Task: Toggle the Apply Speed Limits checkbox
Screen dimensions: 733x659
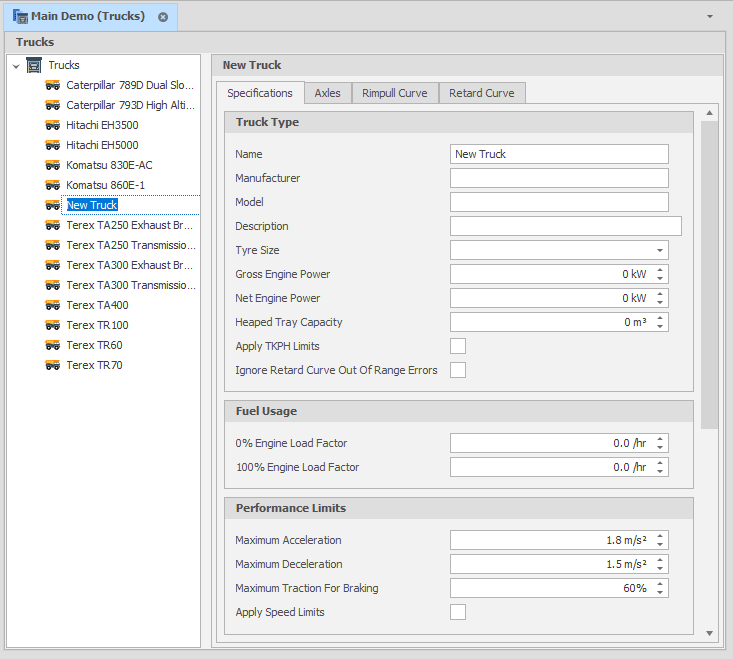Action: (x=458, y=612)
